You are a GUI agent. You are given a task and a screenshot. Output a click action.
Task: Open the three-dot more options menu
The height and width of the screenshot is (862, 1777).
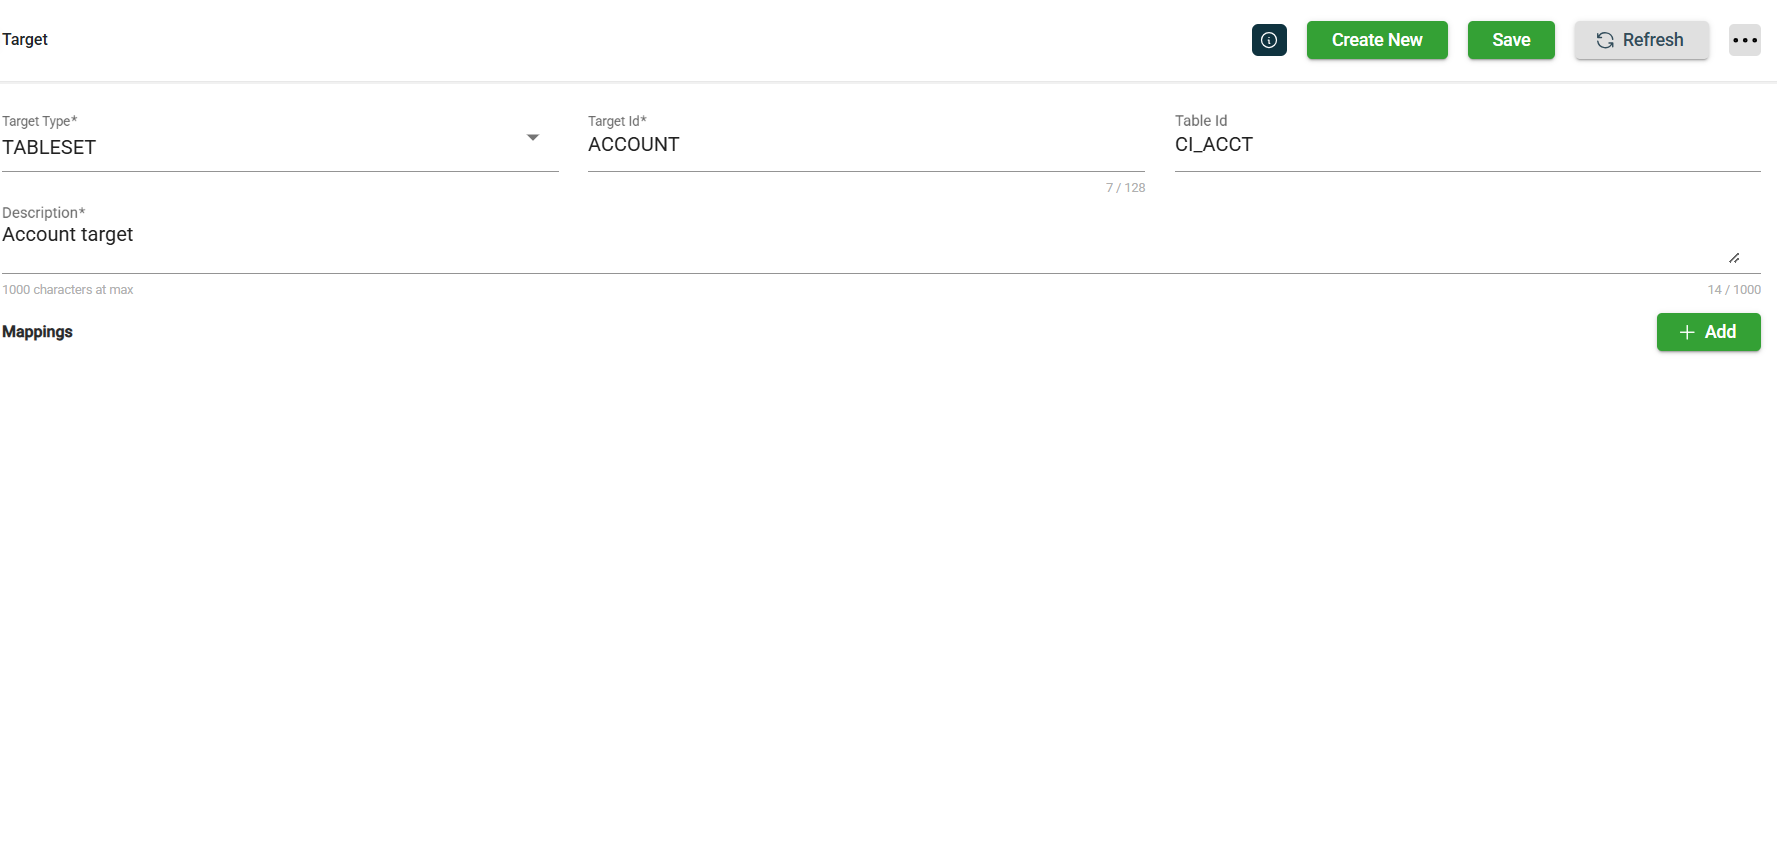pos(1744,40)
